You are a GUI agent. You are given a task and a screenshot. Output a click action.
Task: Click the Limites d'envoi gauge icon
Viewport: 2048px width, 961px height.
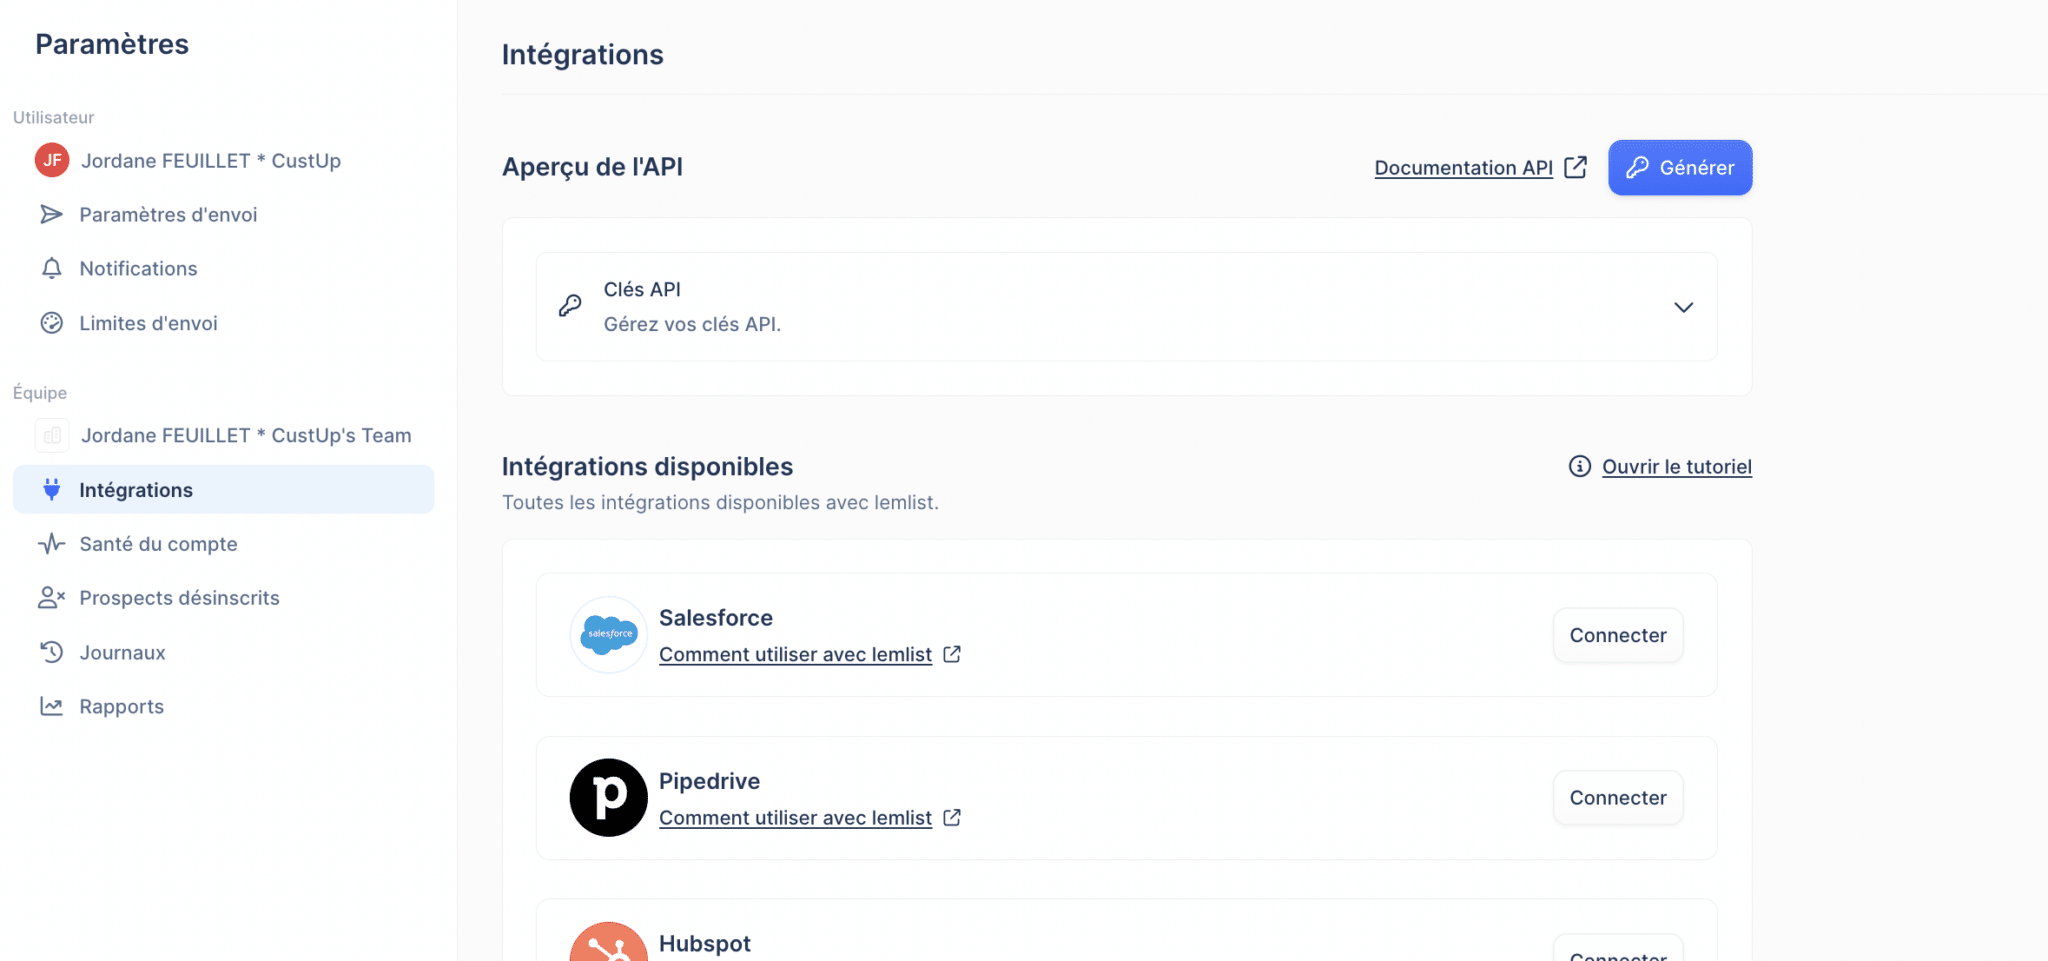[51, 323]
